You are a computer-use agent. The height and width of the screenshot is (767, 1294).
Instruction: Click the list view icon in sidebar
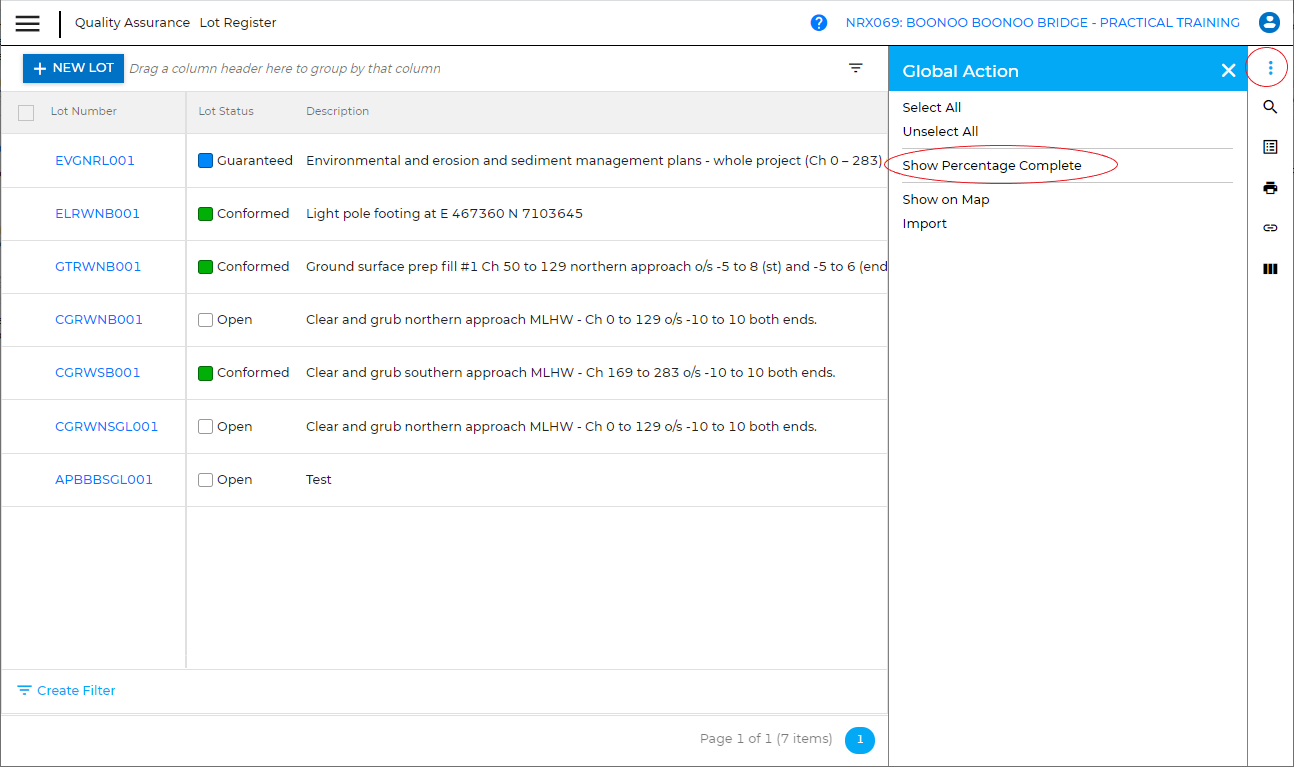tap(1270, 147)
